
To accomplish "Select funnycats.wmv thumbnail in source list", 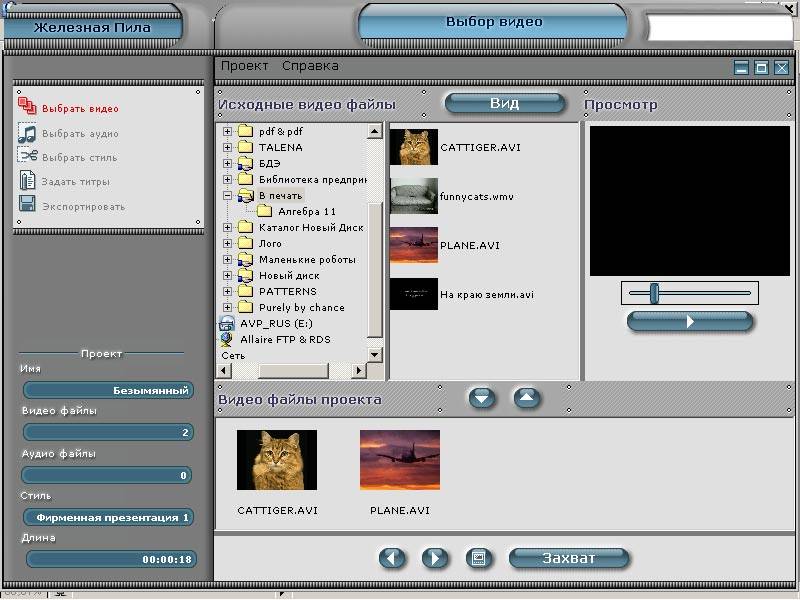I will 414,196.
